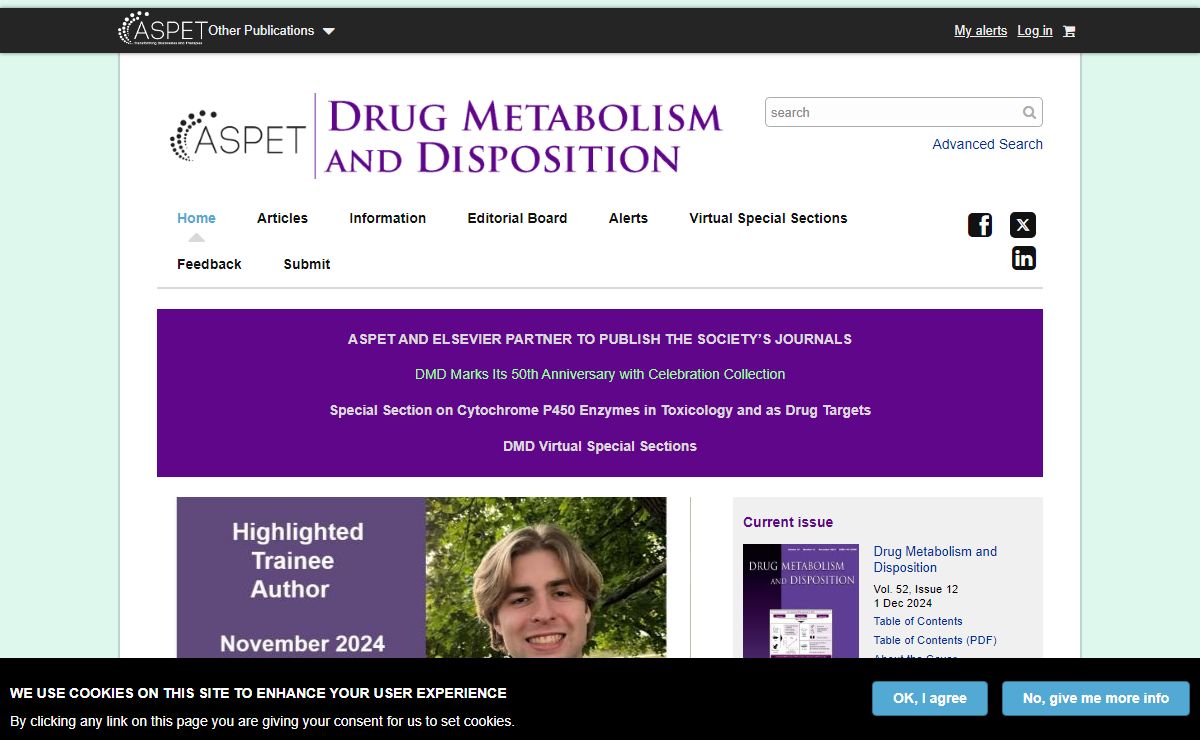Open the Alerts menu item
This screenshot has width=1200, height=740.
click(628, 218)
